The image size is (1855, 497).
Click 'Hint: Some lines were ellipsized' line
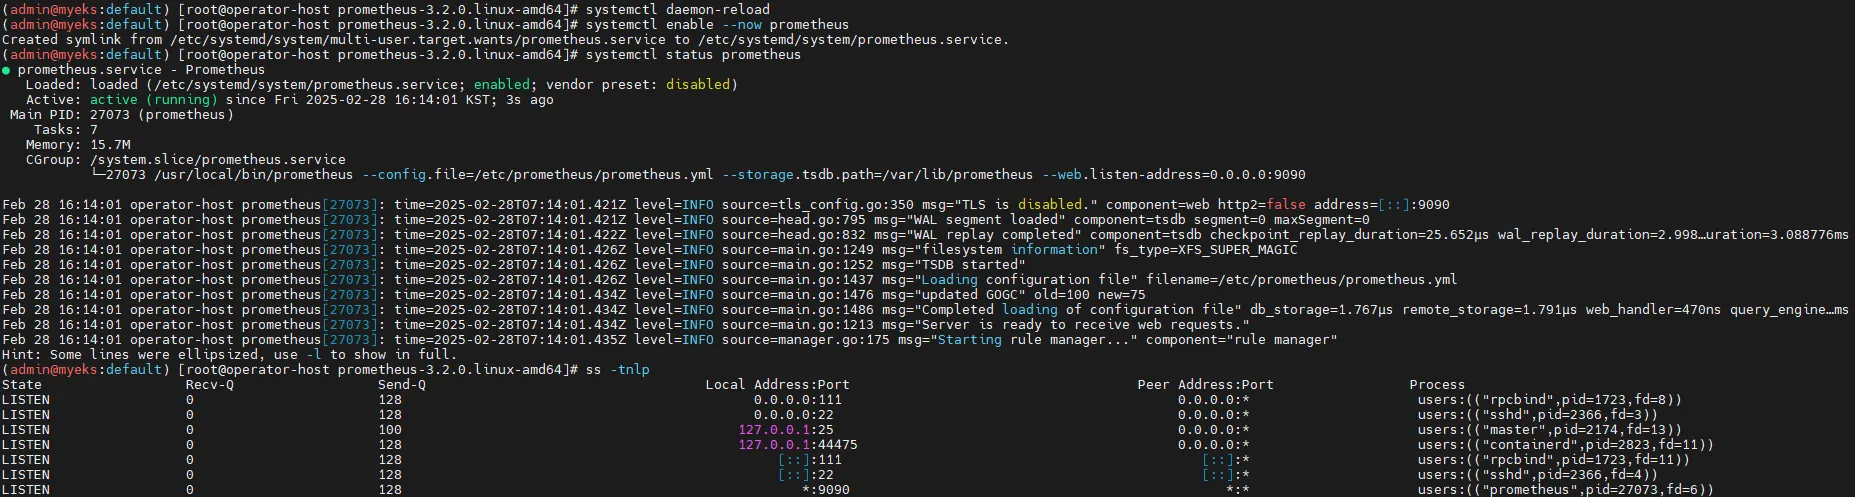[x=230, y=354]
